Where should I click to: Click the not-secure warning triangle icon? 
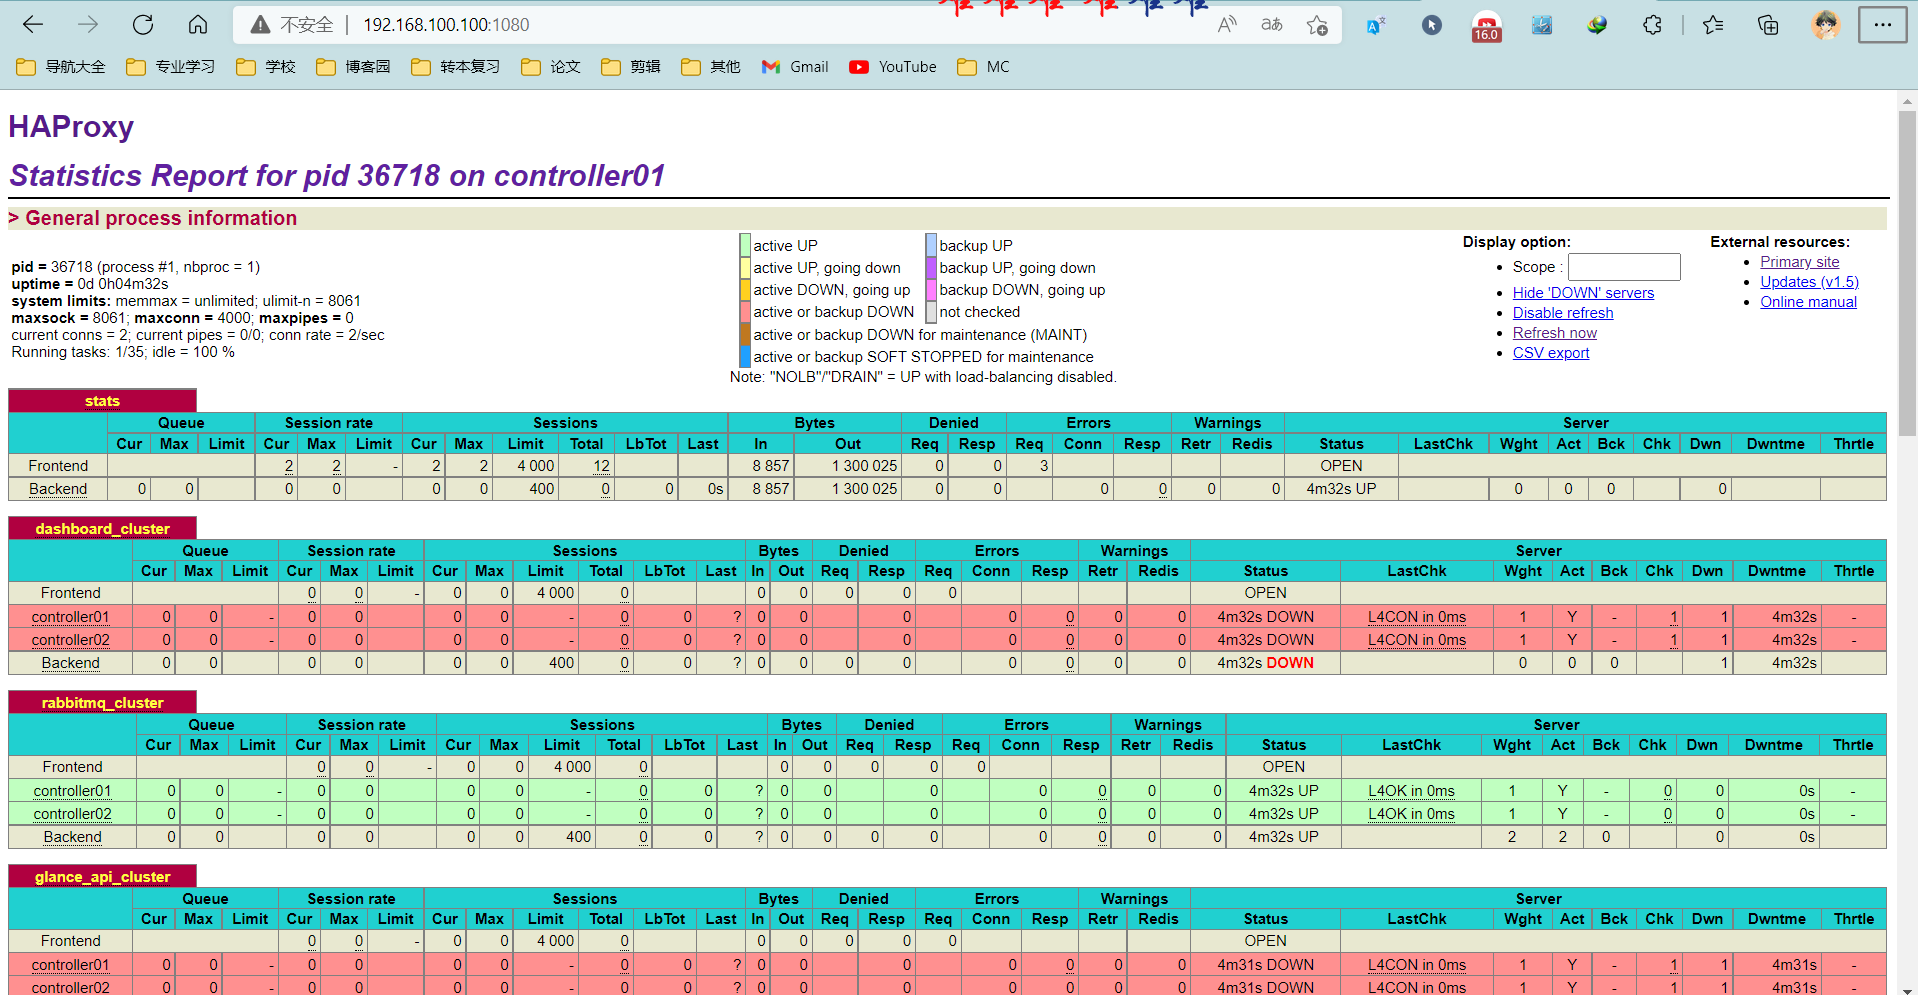260,25
